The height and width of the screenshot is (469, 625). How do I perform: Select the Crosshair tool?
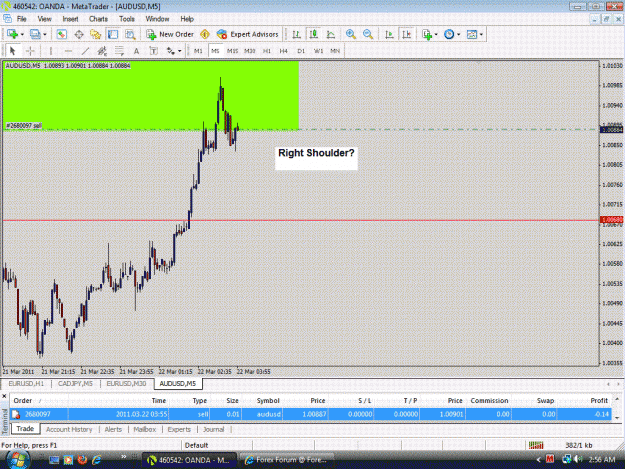[30, 51]
